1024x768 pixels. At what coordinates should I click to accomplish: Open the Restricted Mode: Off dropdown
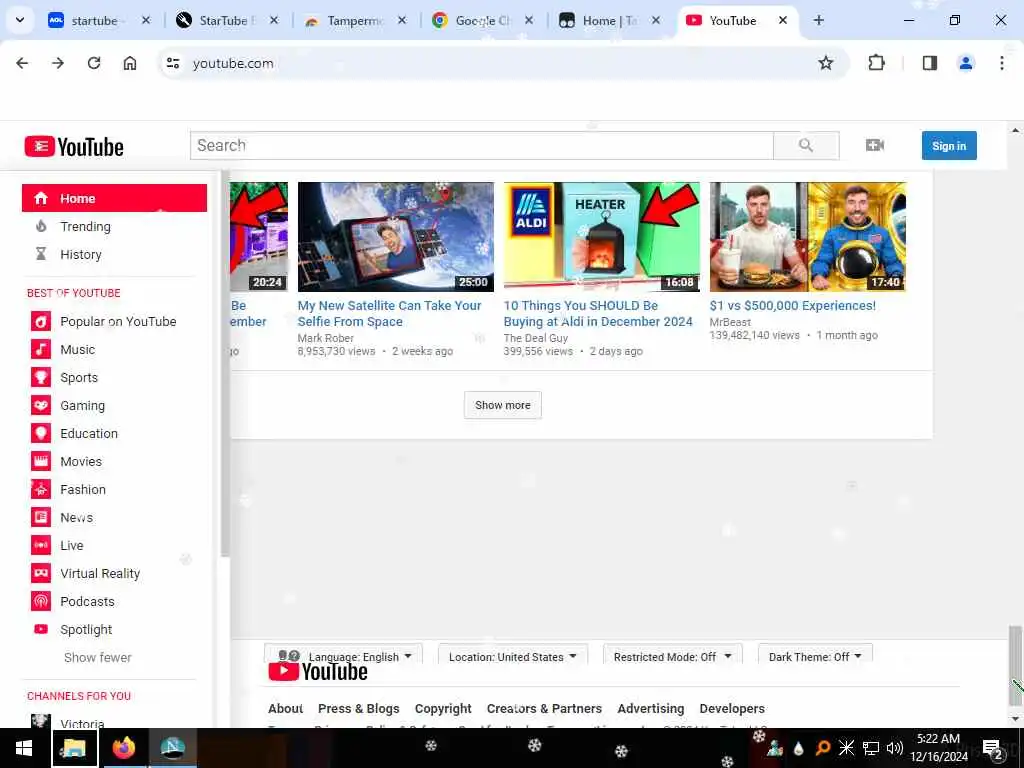coord(673,656)
